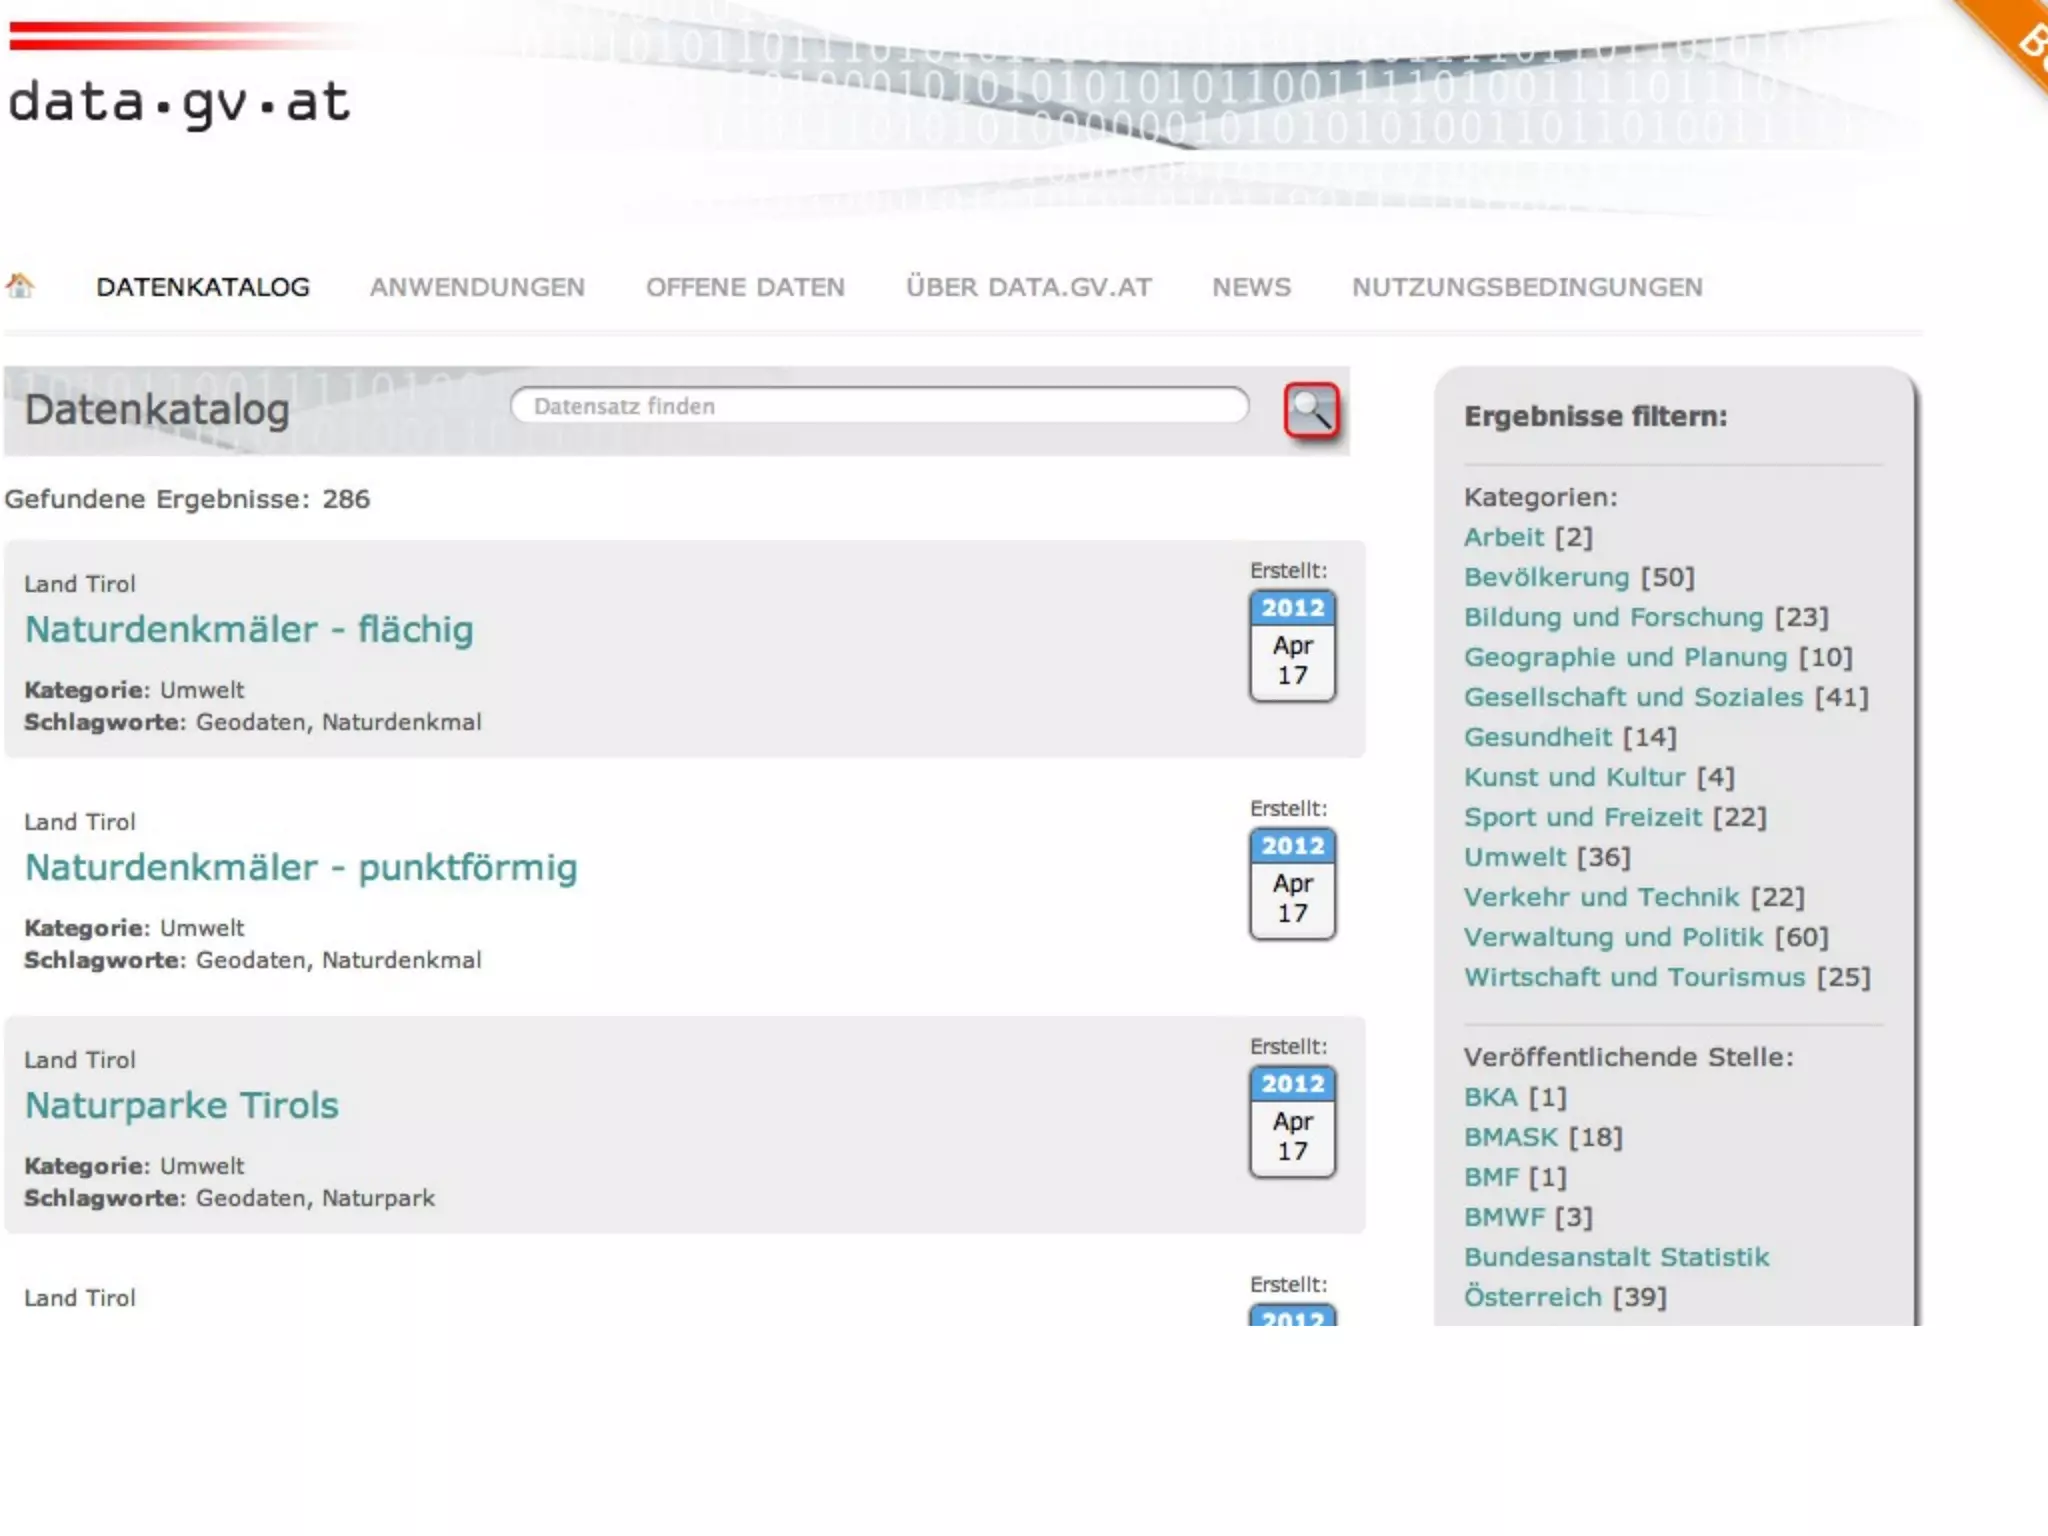Click the home icon in navigation bar

tap(20, 286)
